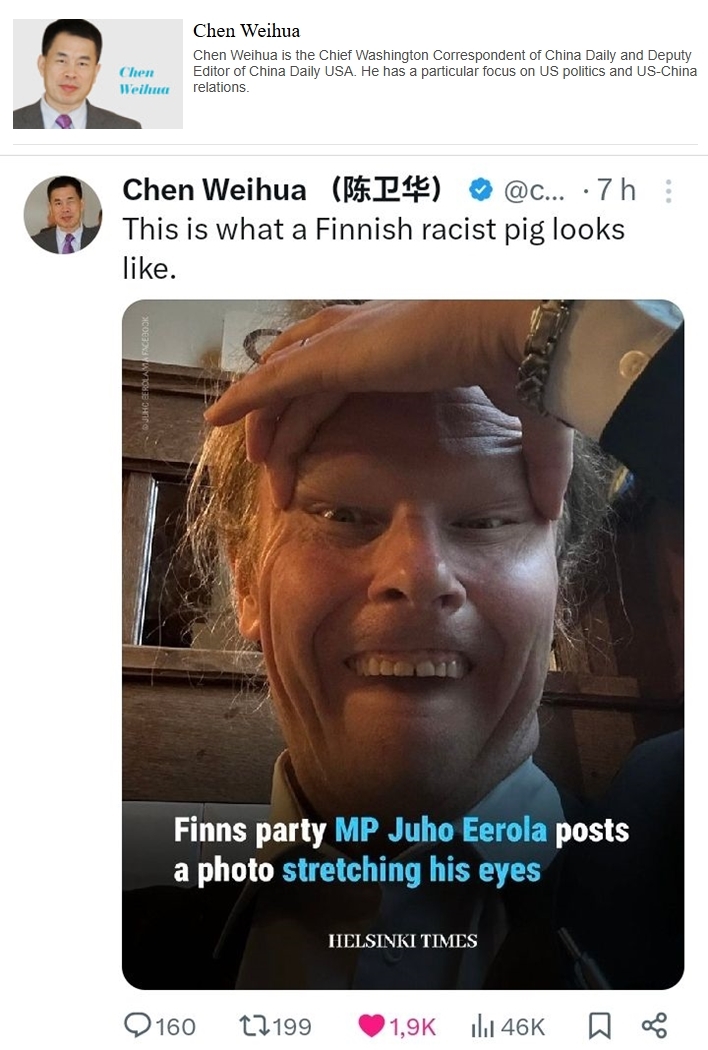Open the 199 reposts count
This screenshot has width=708, height=1050.
point(292,1027)
